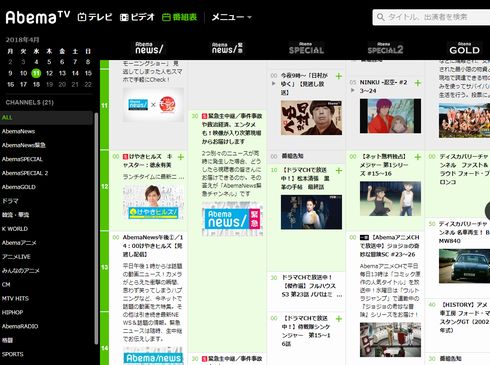Screen dimensions: 490x365
Task: Click the magnifier search icon
Action: 380,17
